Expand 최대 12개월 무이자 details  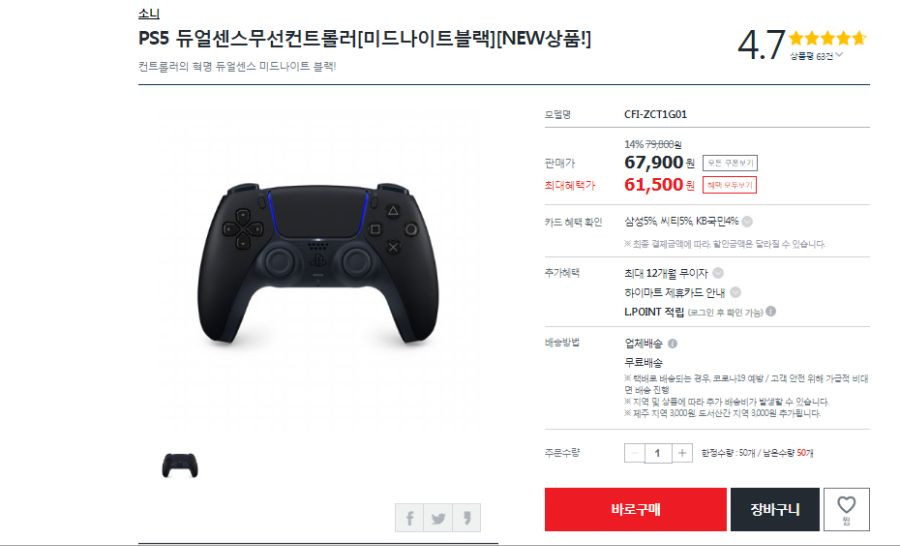point(718,273)
